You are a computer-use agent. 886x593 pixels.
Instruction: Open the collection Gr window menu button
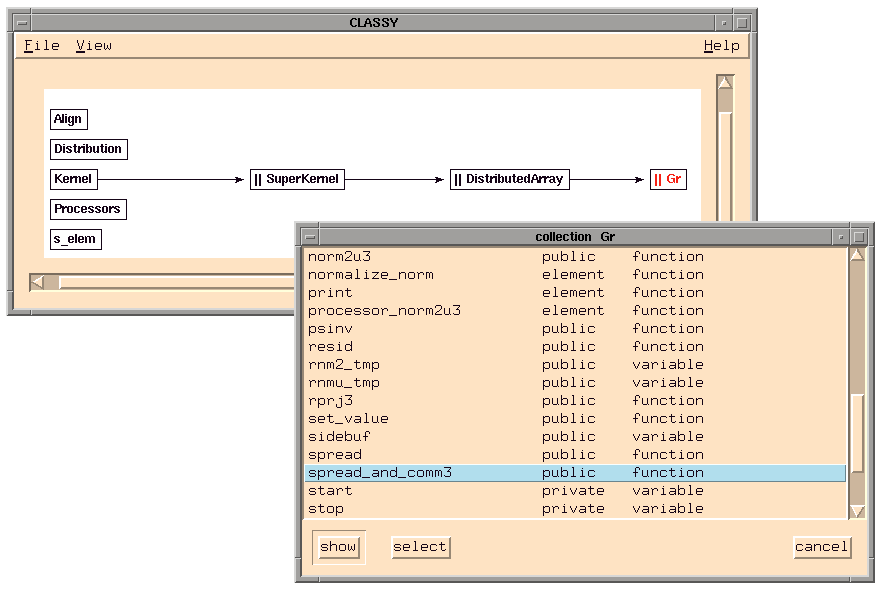pos(310,237)
